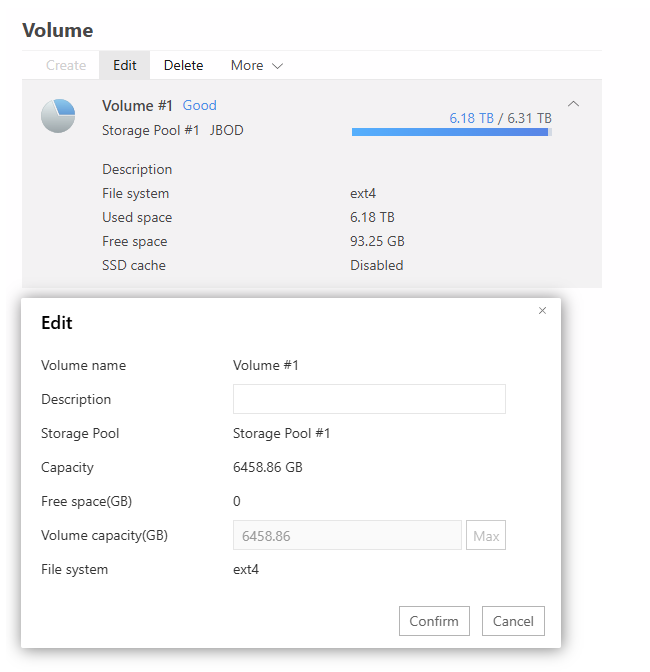Screen dimensions: 650x672
Task: Click Storage Pool #1 value in dialog
Action: 282,433
